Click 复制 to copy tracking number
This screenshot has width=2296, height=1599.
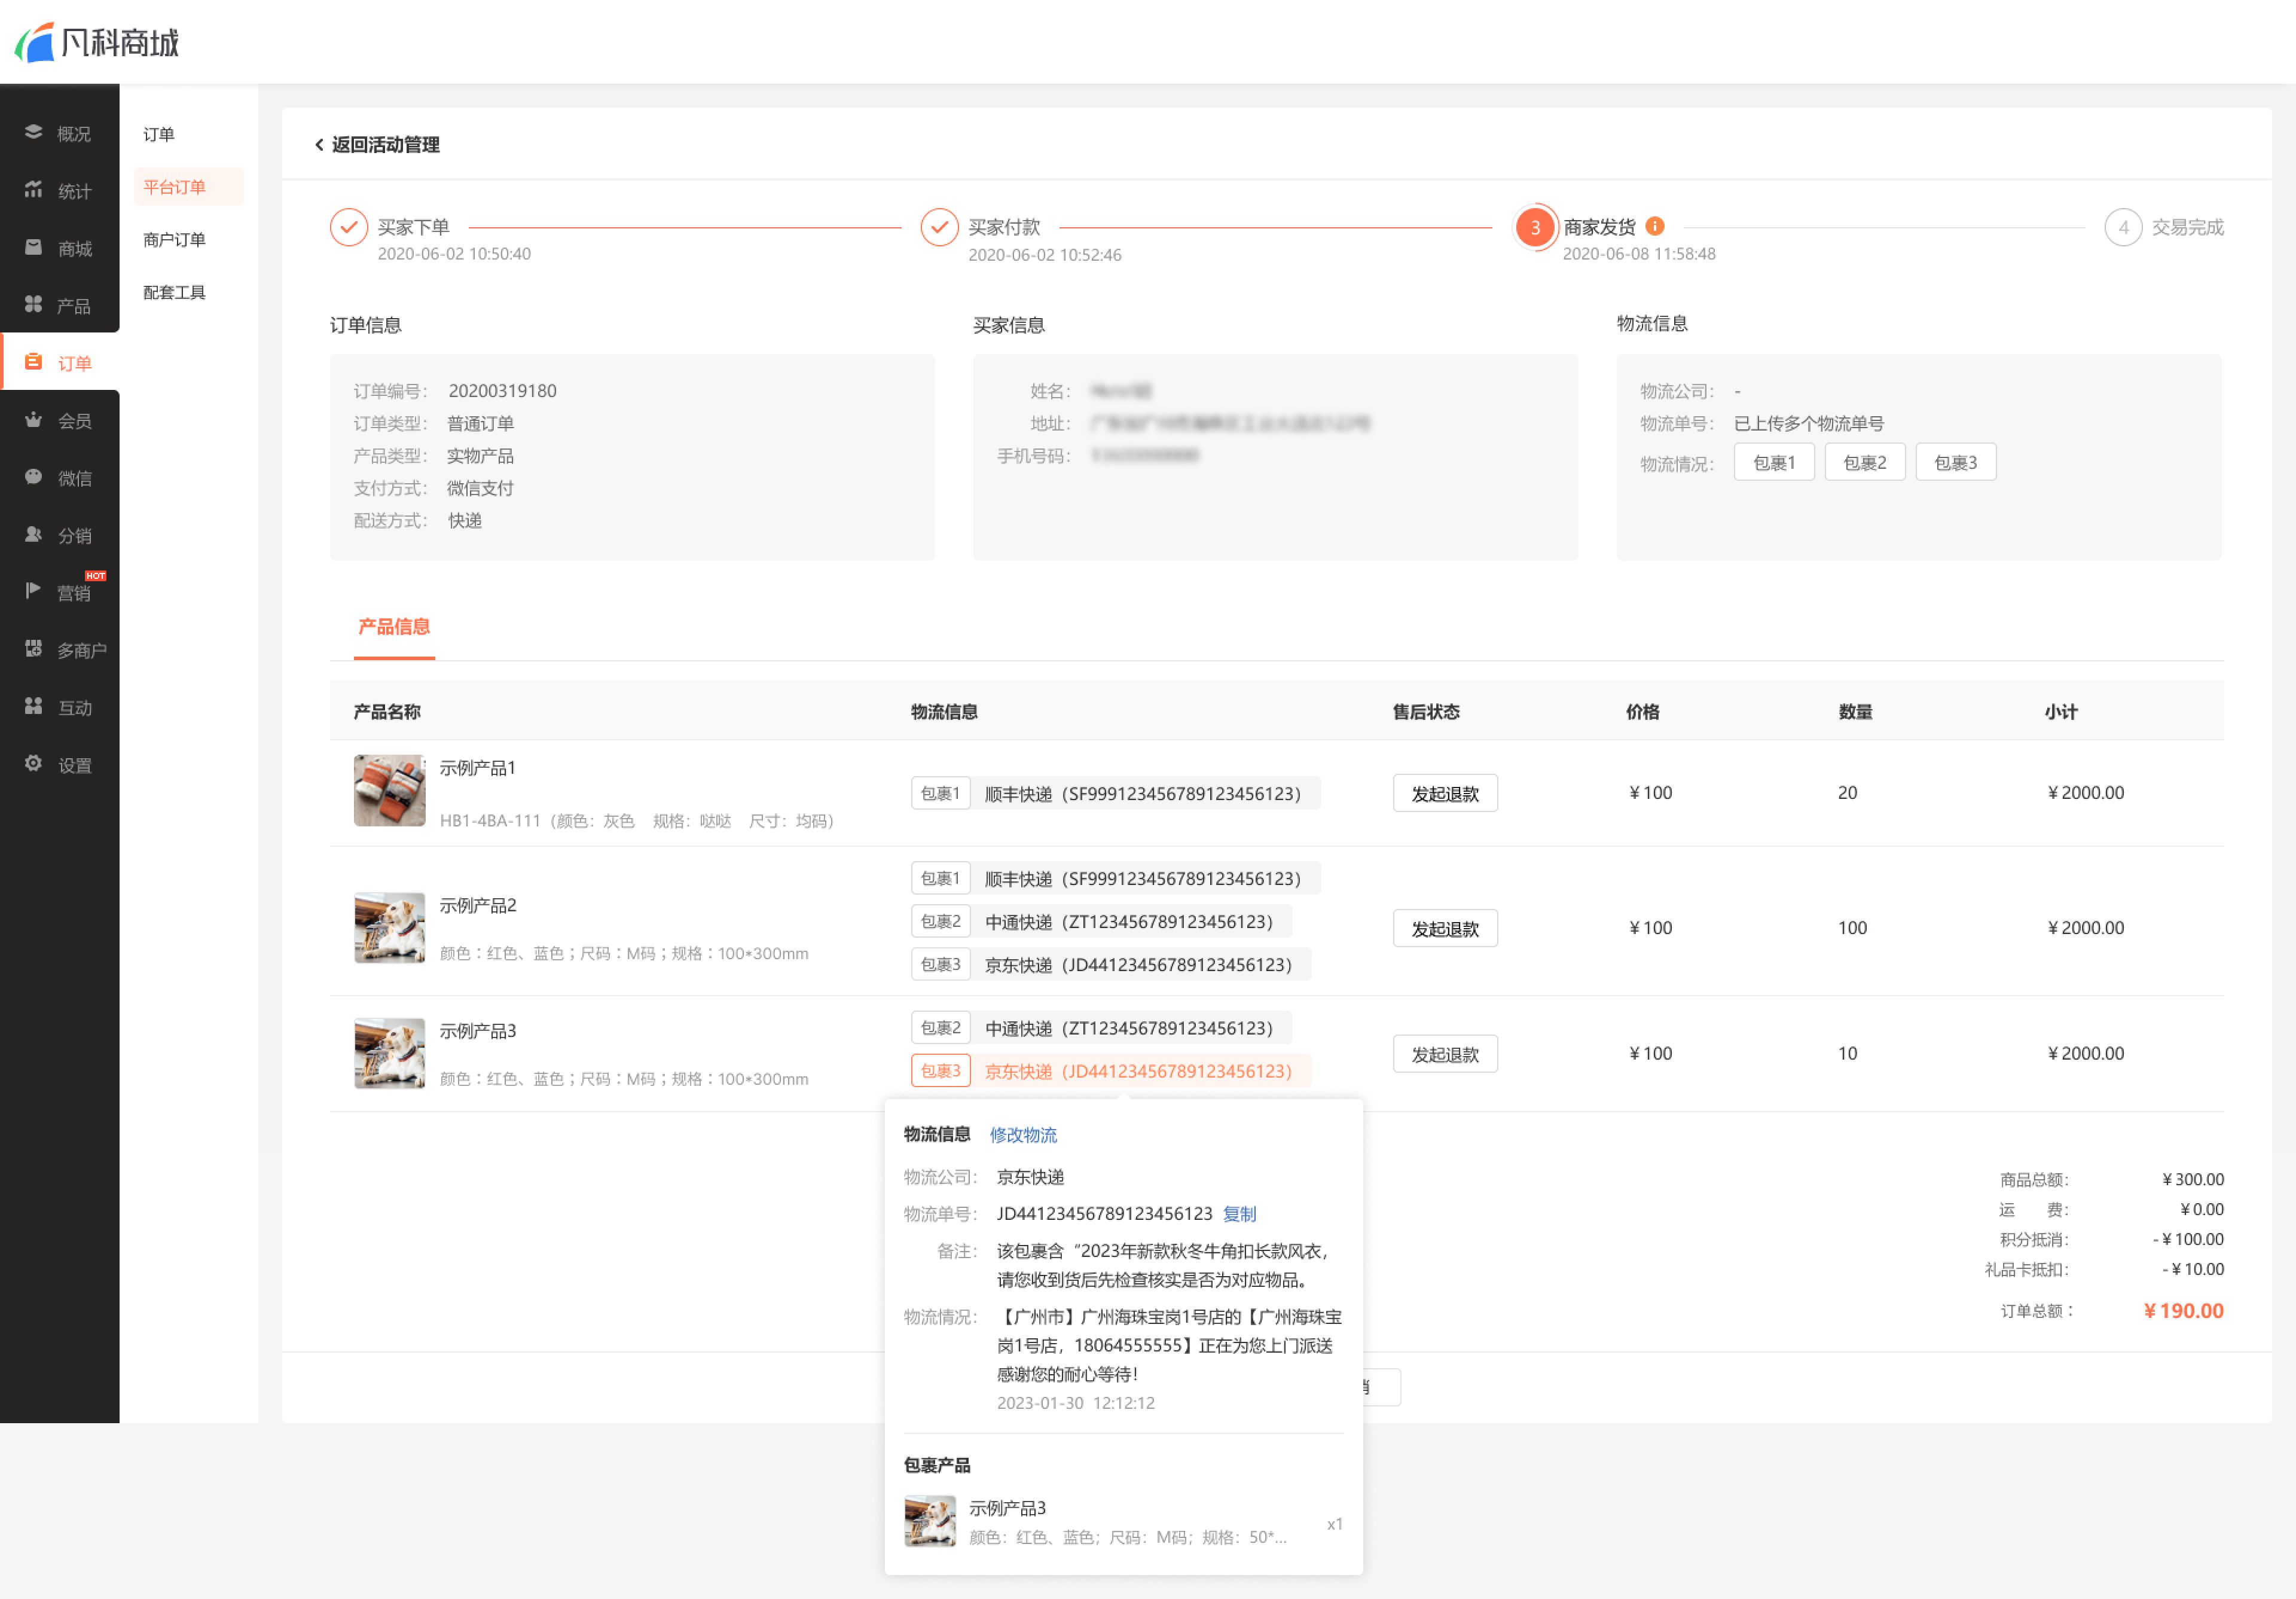coord(1239,1214)
